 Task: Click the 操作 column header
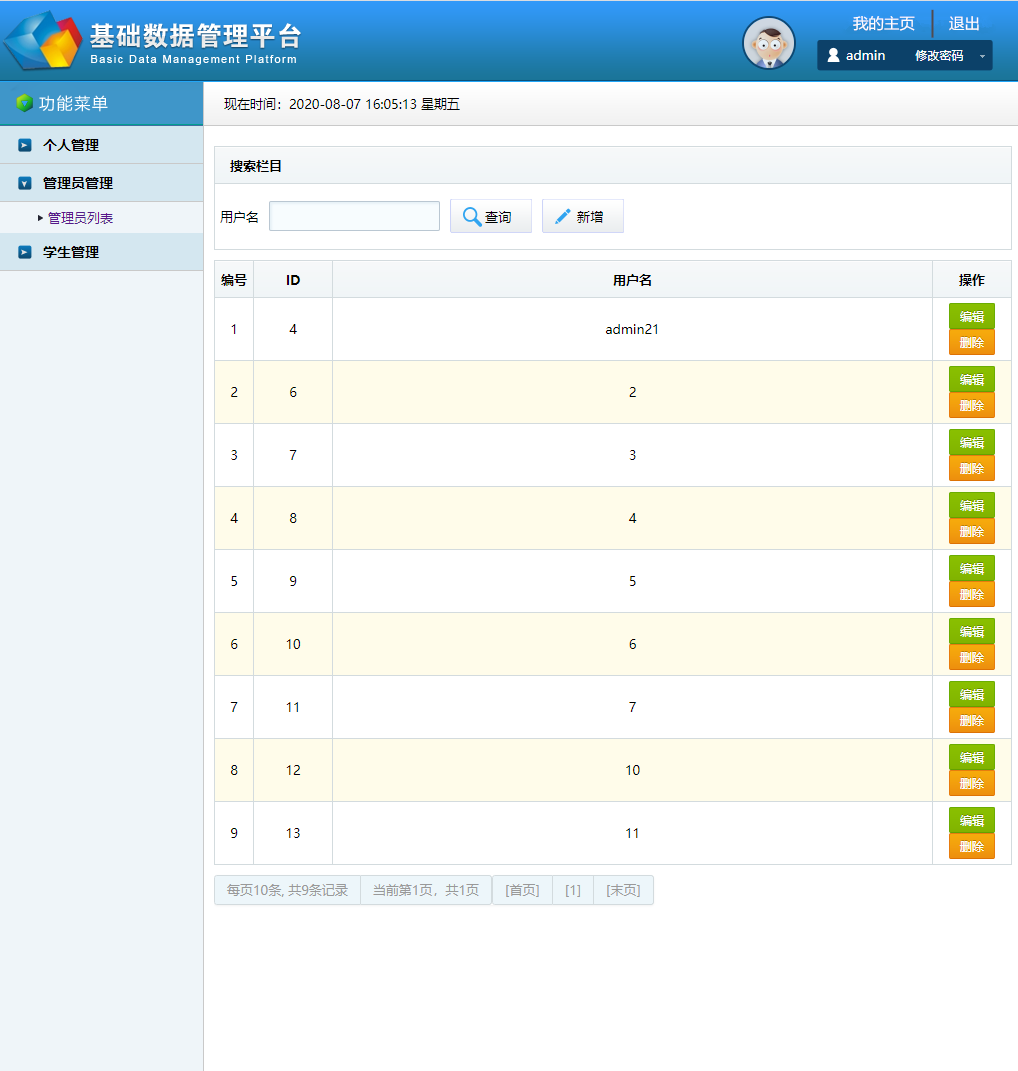tap(972, 280)
